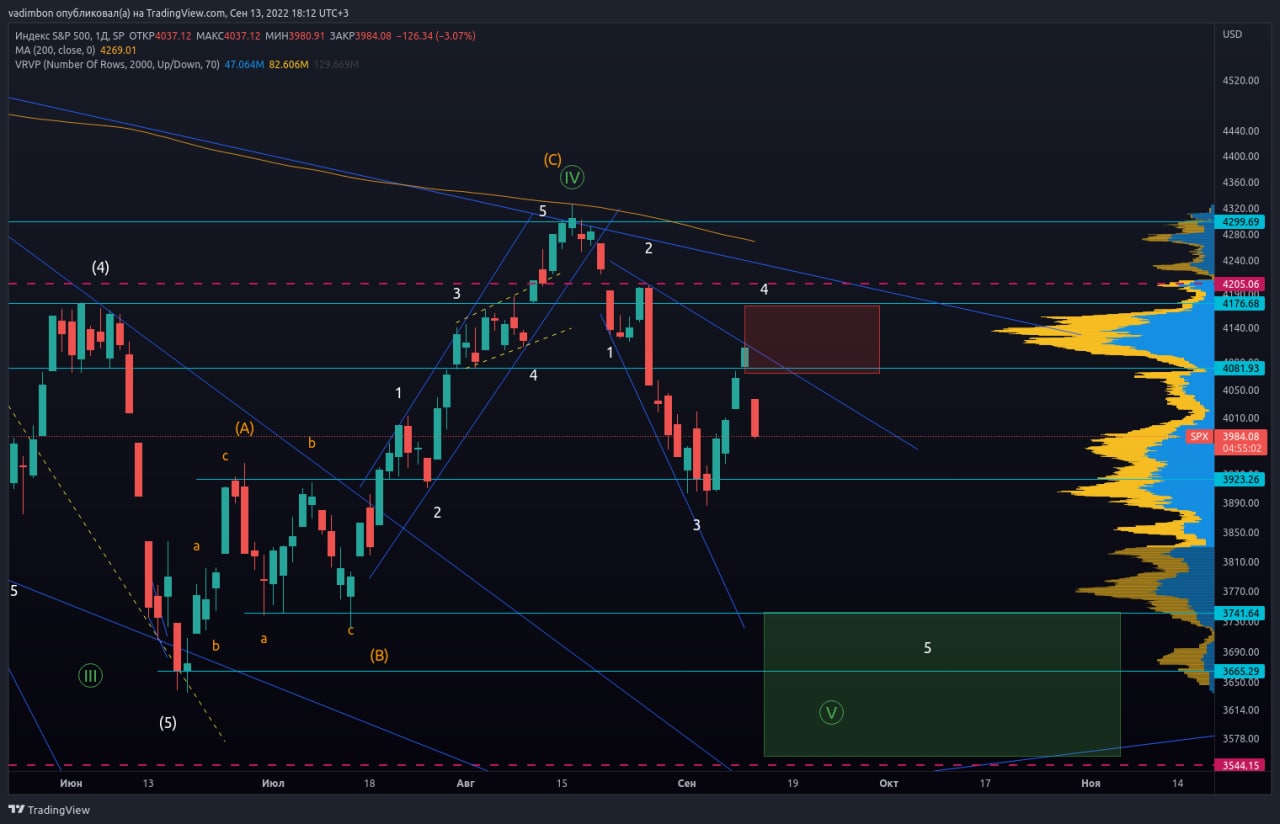Click the USD currency label
1280x824 pixels.
(x=1232, y=34)
